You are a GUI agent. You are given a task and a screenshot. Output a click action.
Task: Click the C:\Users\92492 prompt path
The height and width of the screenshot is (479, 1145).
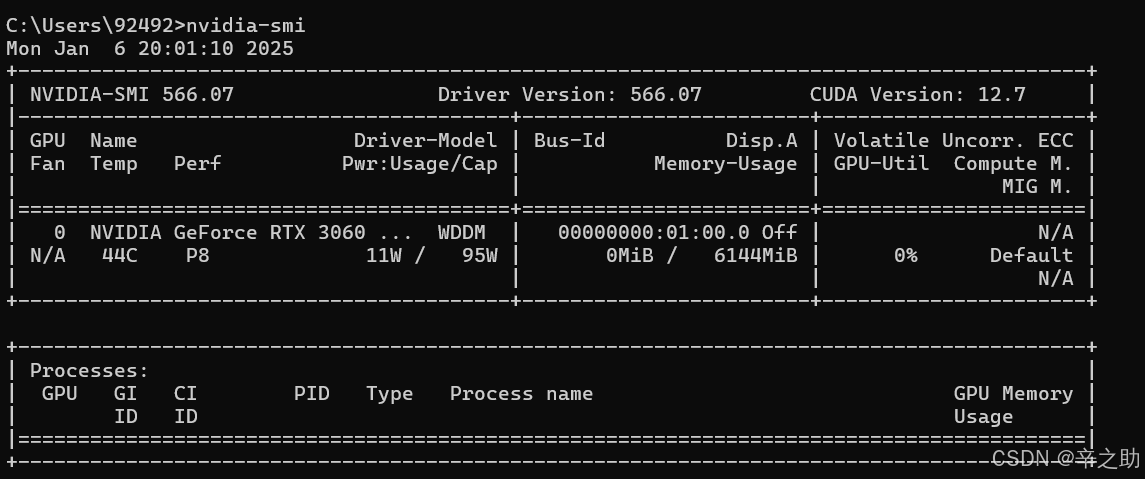90,26
